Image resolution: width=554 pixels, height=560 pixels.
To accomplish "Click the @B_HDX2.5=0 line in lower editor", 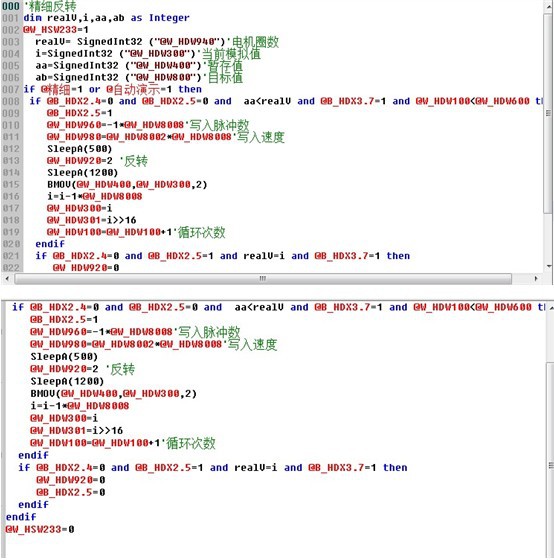I will point(71,492).
